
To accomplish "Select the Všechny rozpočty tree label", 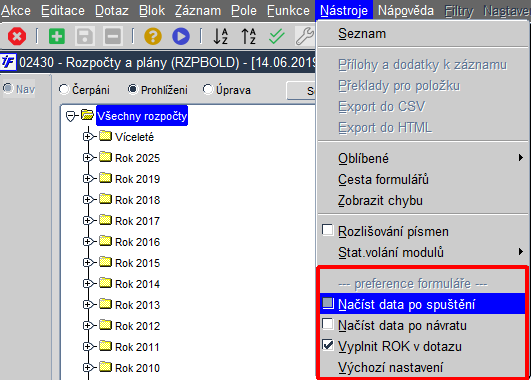I will point(142,116).
